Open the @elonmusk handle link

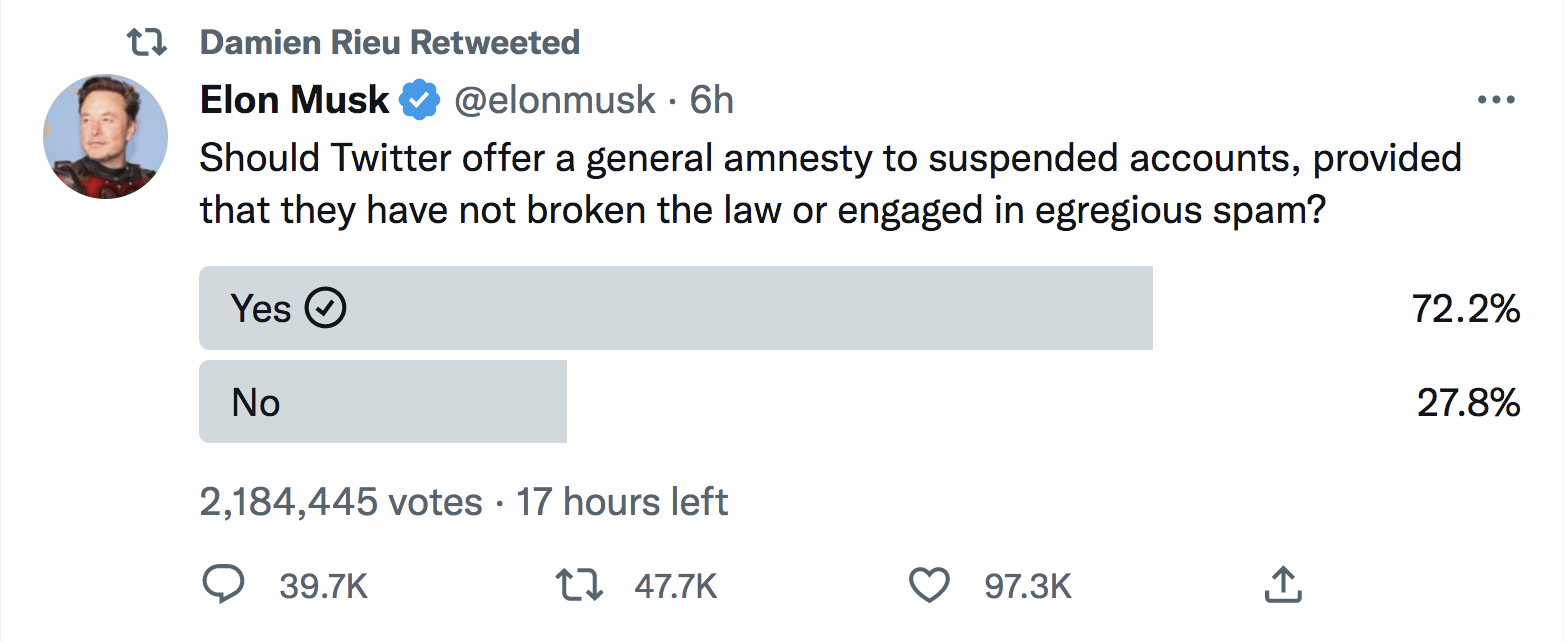[556, 101]
